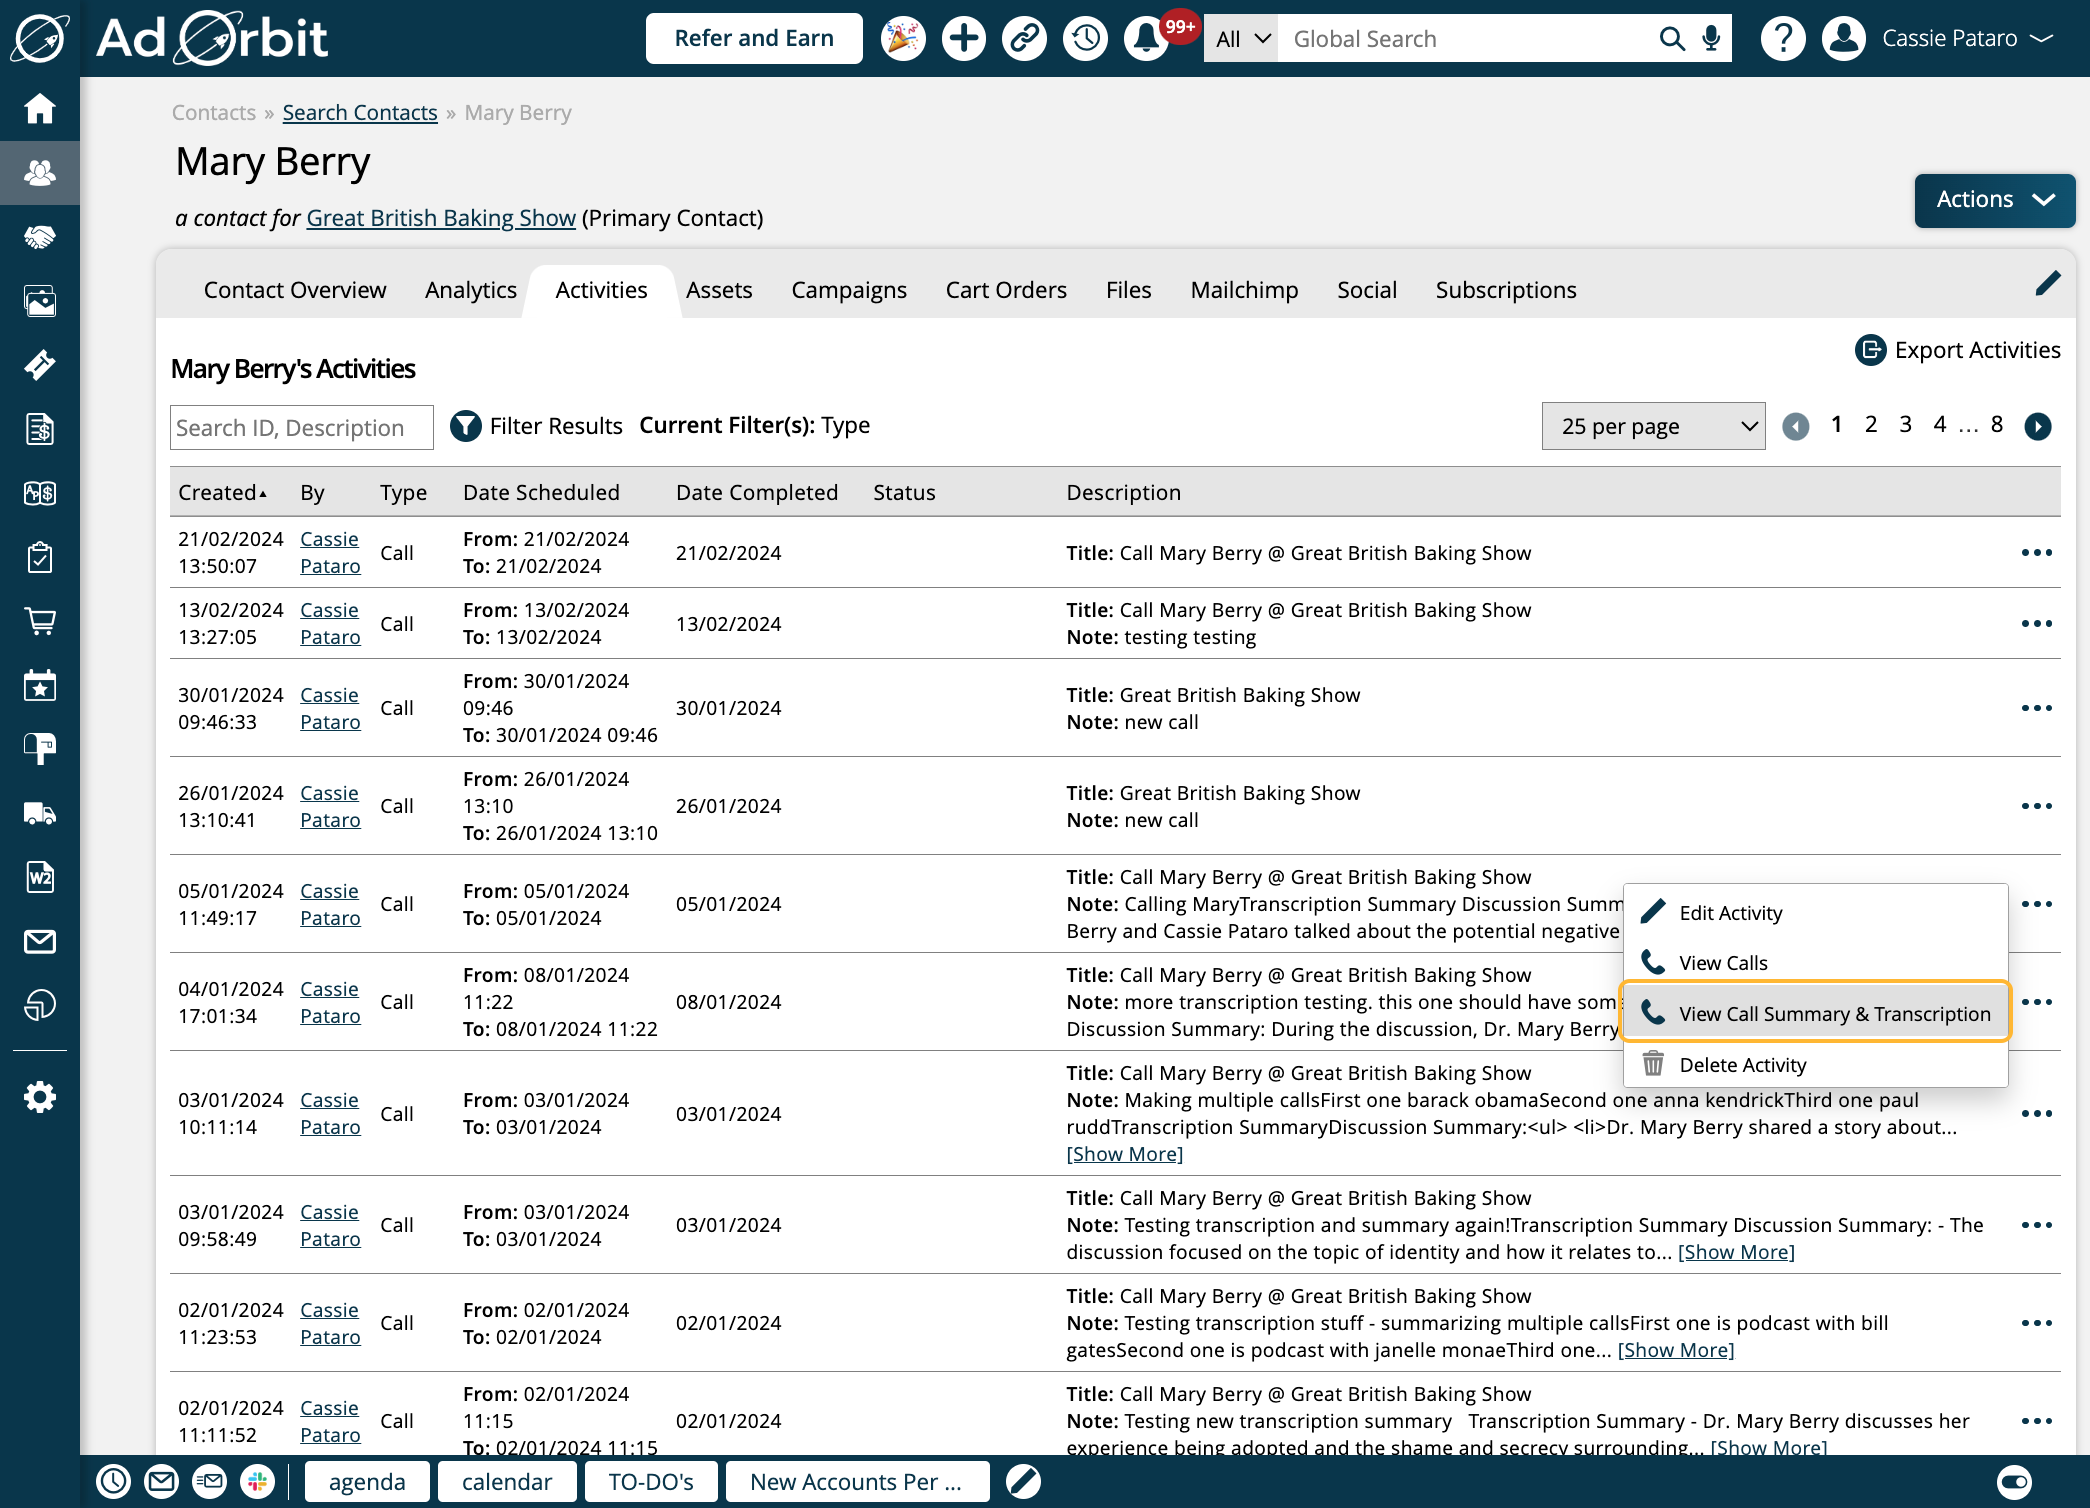2090x1508 pixels.
Task: Click the notifications bell icon
Action: [1146, 39]
